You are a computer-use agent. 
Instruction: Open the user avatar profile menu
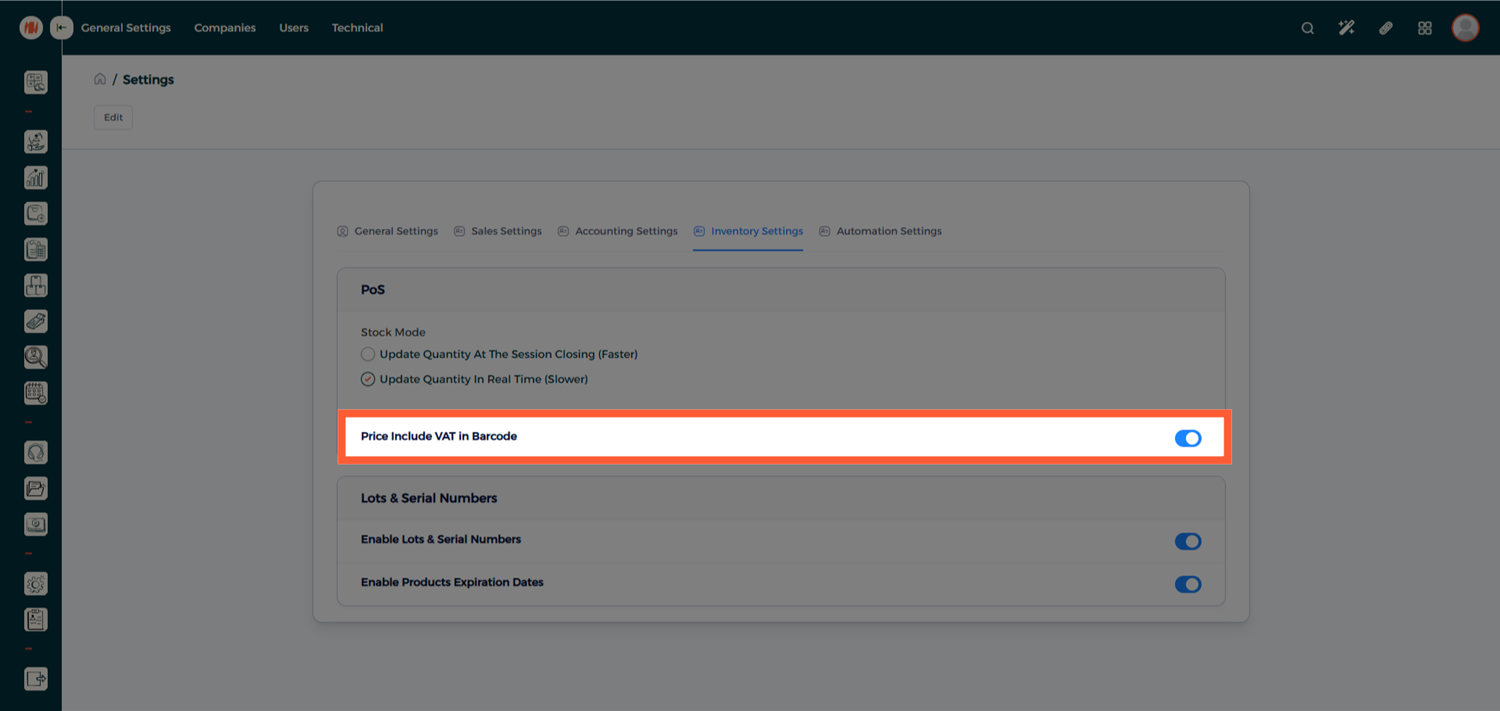tap(1465, 28)
